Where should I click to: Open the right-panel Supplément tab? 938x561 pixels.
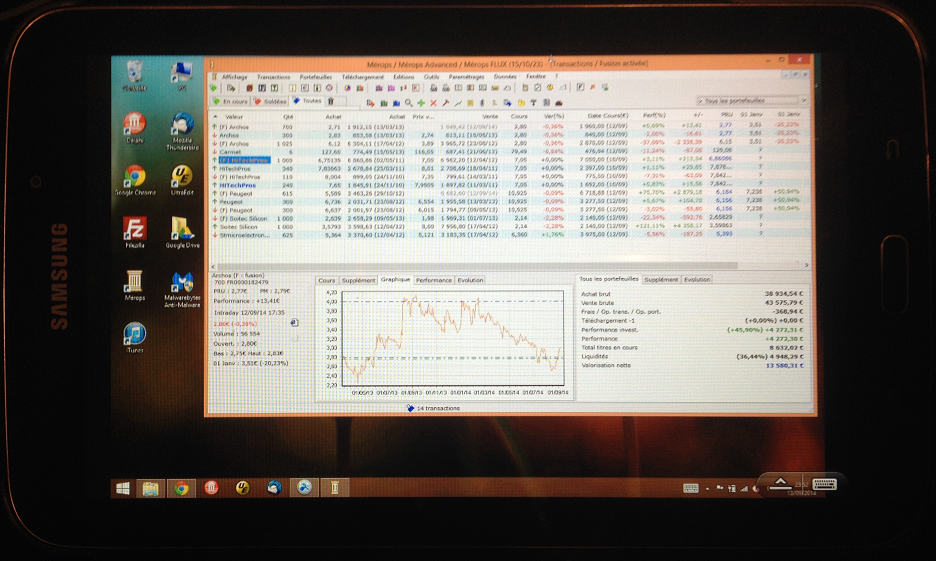pyautogui.click(x=661, y=279)
